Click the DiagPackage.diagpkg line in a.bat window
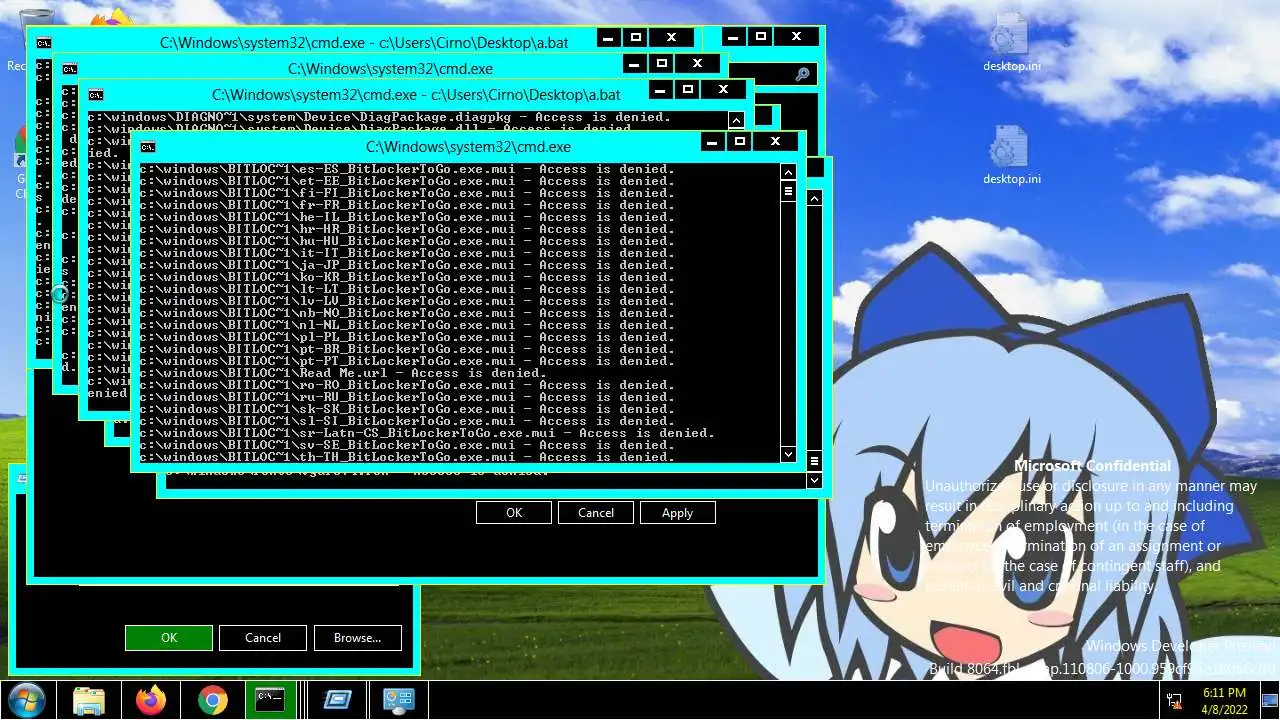Screen dimensions: 1280x720 tap(379, 117)
